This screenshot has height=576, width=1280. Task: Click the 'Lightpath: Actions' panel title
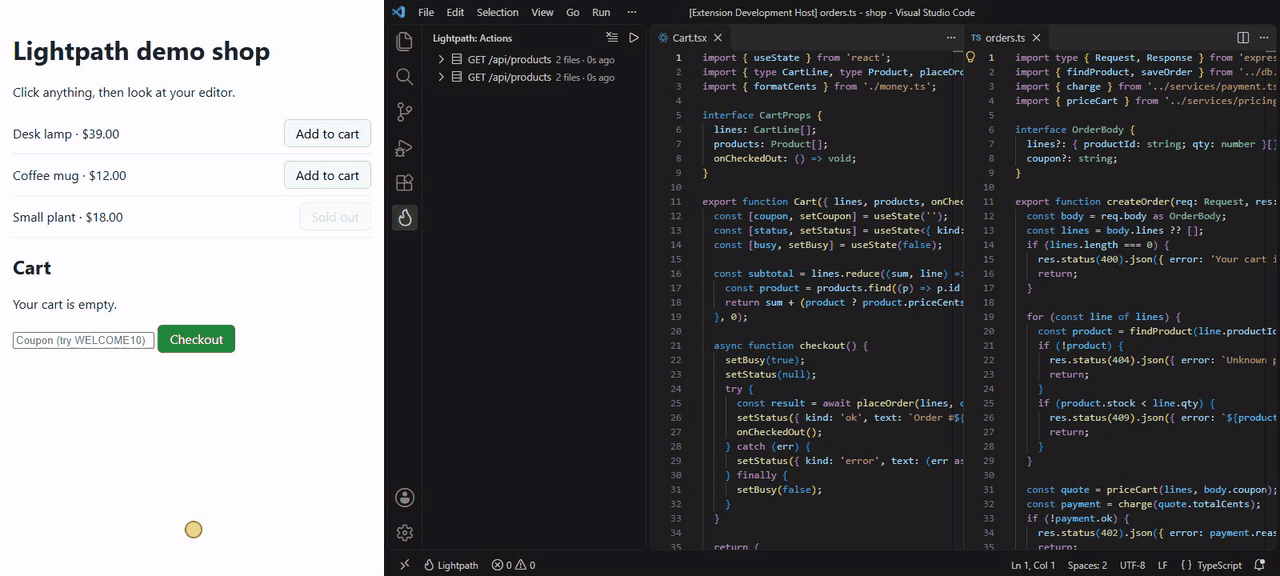point(472,38)
